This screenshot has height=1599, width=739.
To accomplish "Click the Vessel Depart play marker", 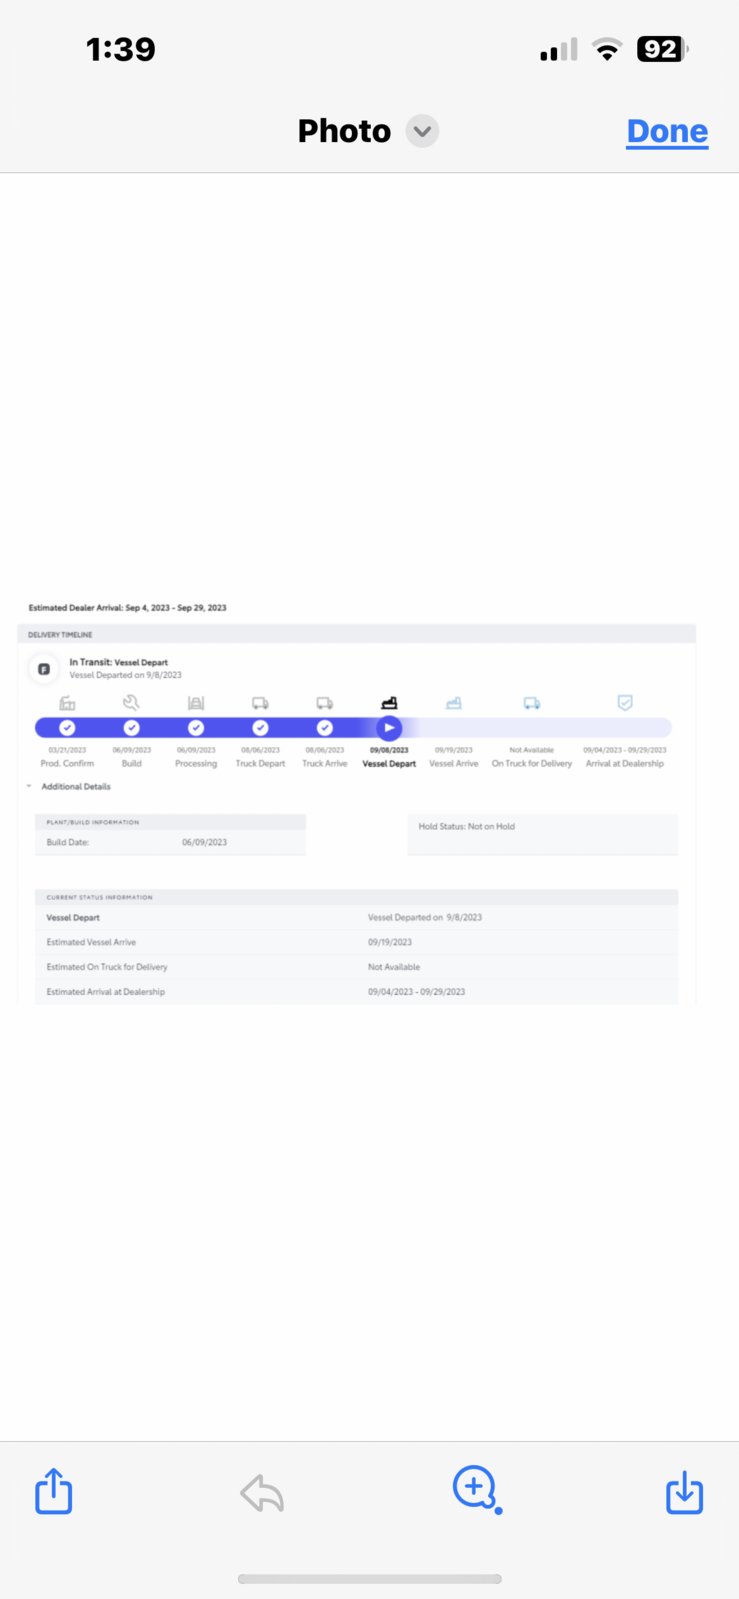I will click(389, 728).
